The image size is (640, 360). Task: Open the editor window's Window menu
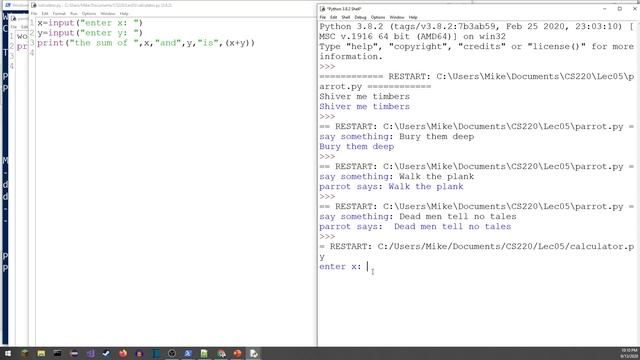point(108,13)
